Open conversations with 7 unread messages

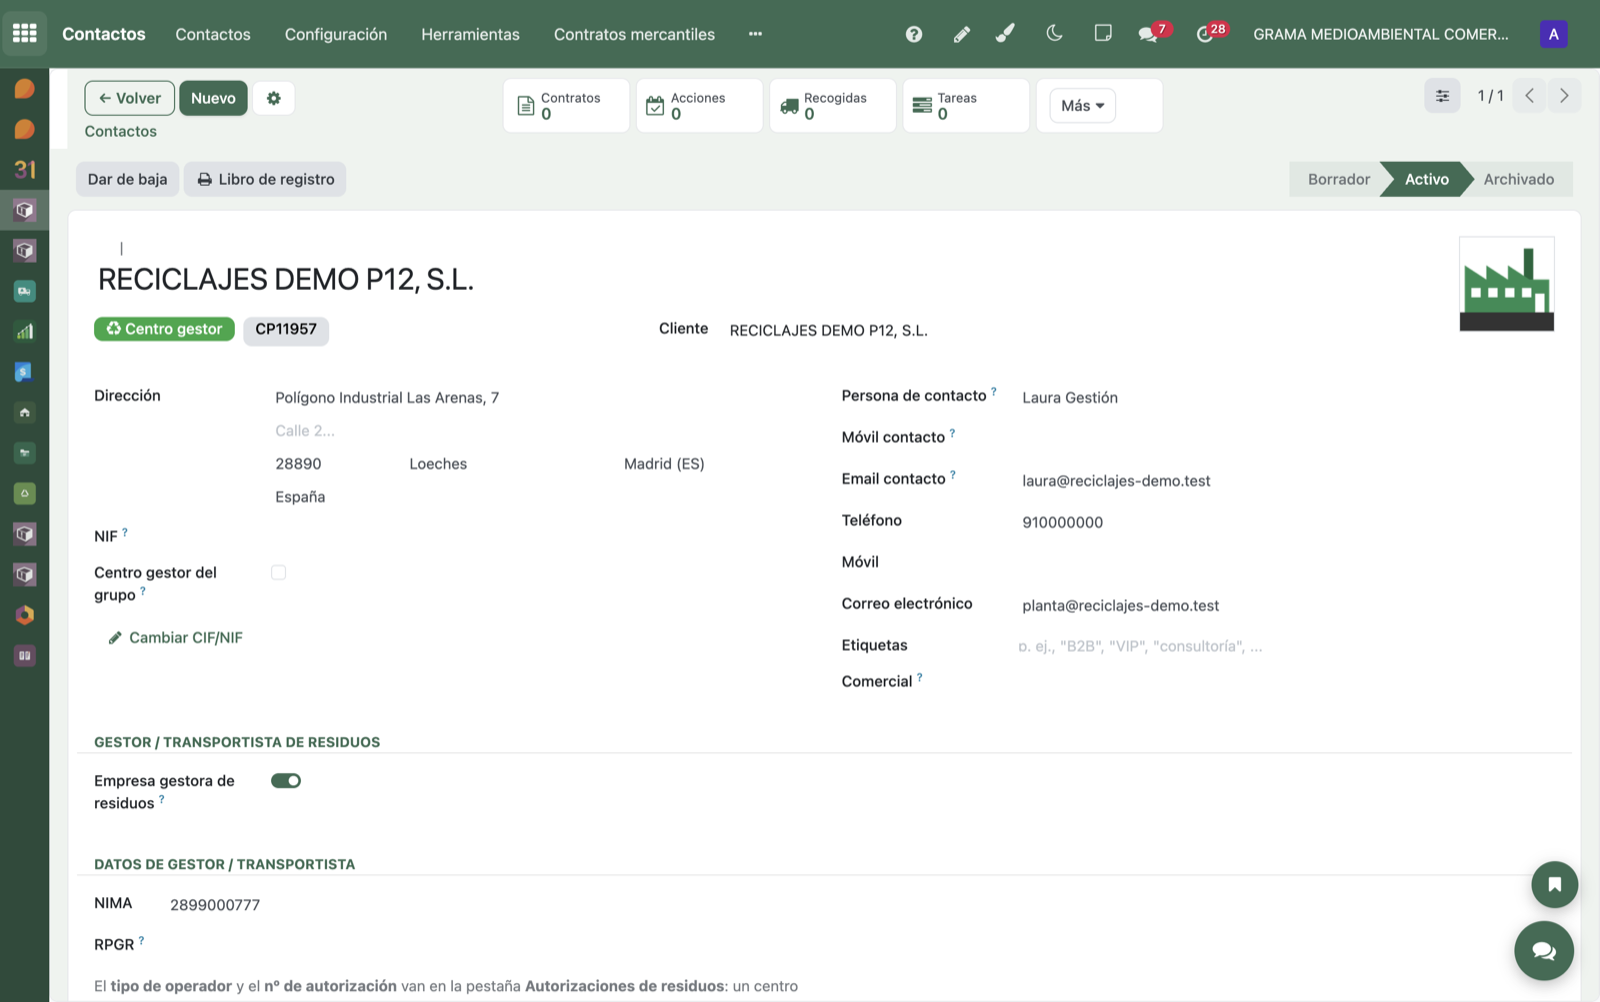[x=1153, y=33]
